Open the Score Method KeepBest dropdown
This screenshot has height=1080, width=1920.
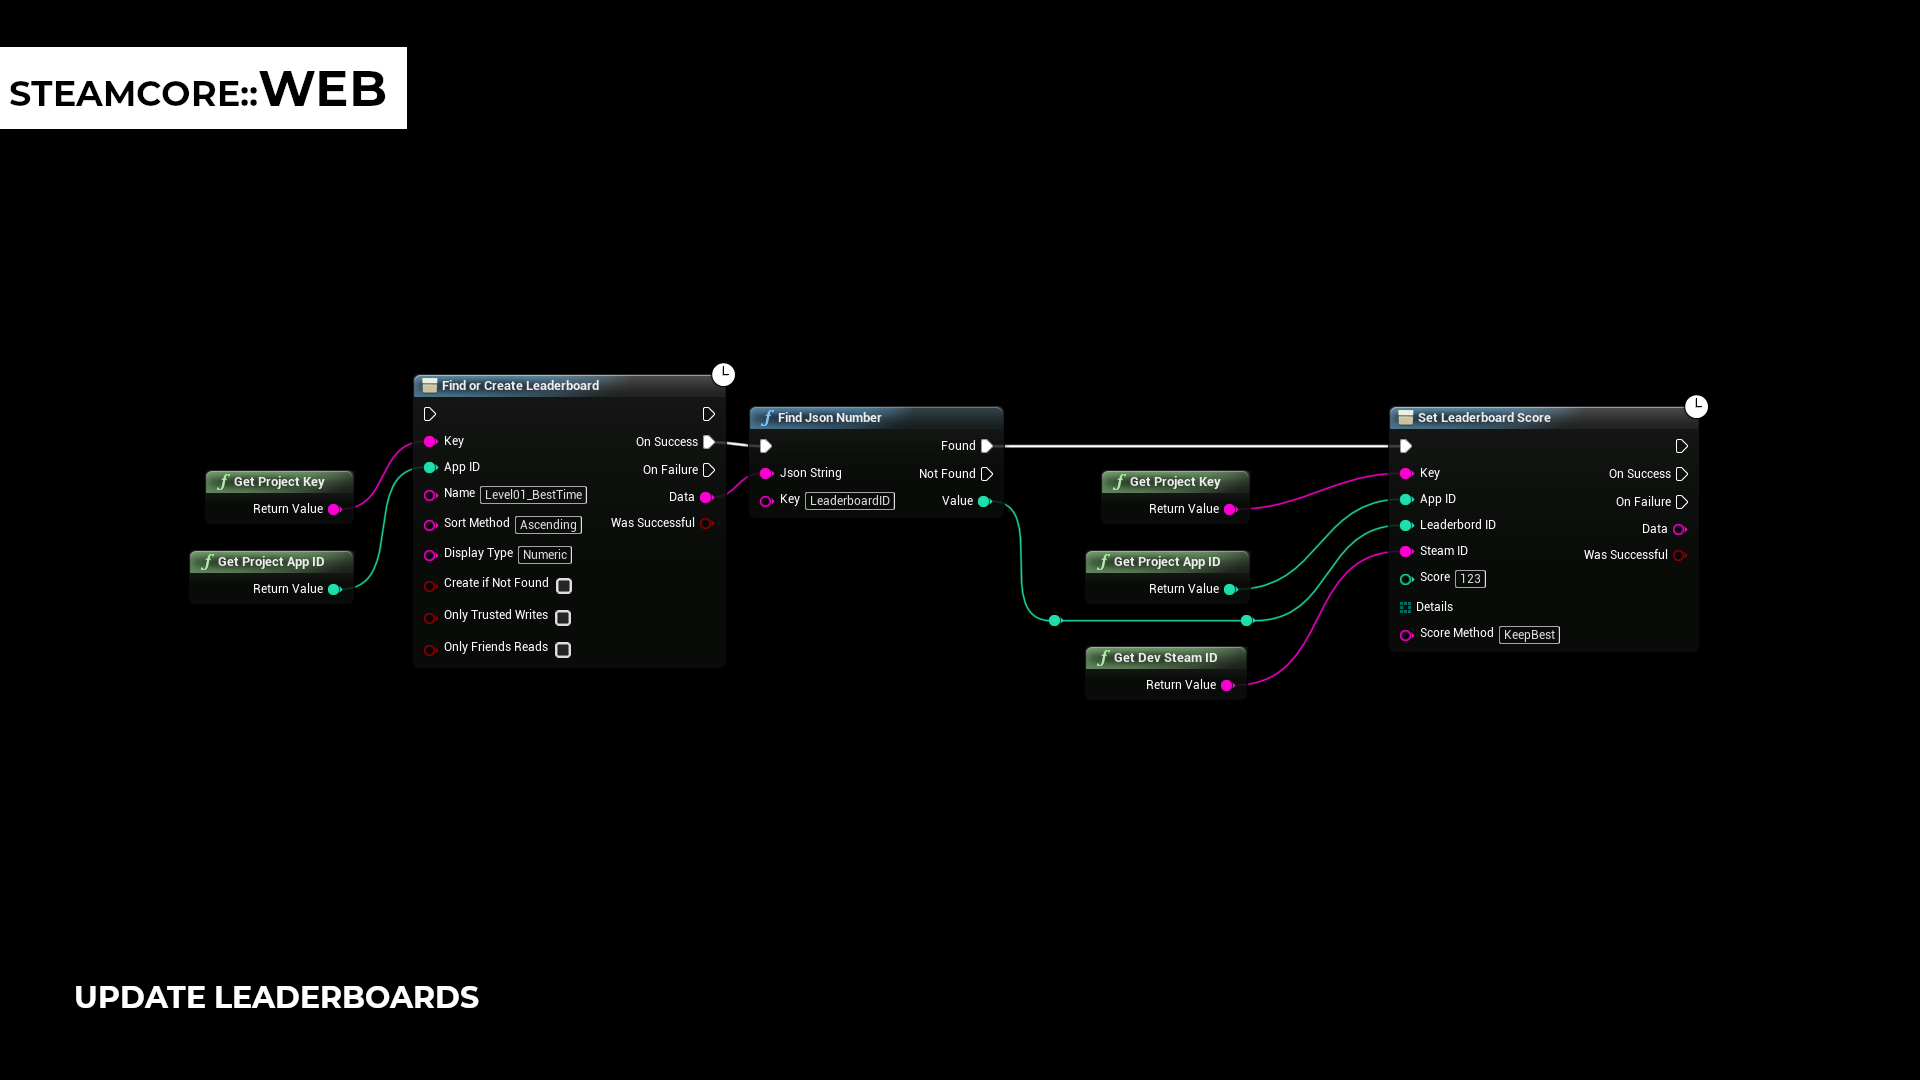[x=1529, y=635]
